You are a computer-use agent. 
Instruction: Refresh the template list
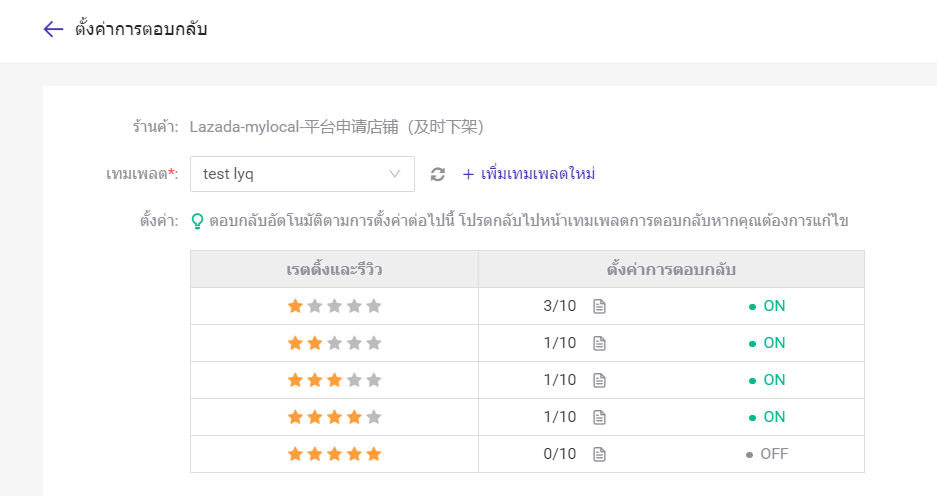pyautogui.click(x=437, y=174)
